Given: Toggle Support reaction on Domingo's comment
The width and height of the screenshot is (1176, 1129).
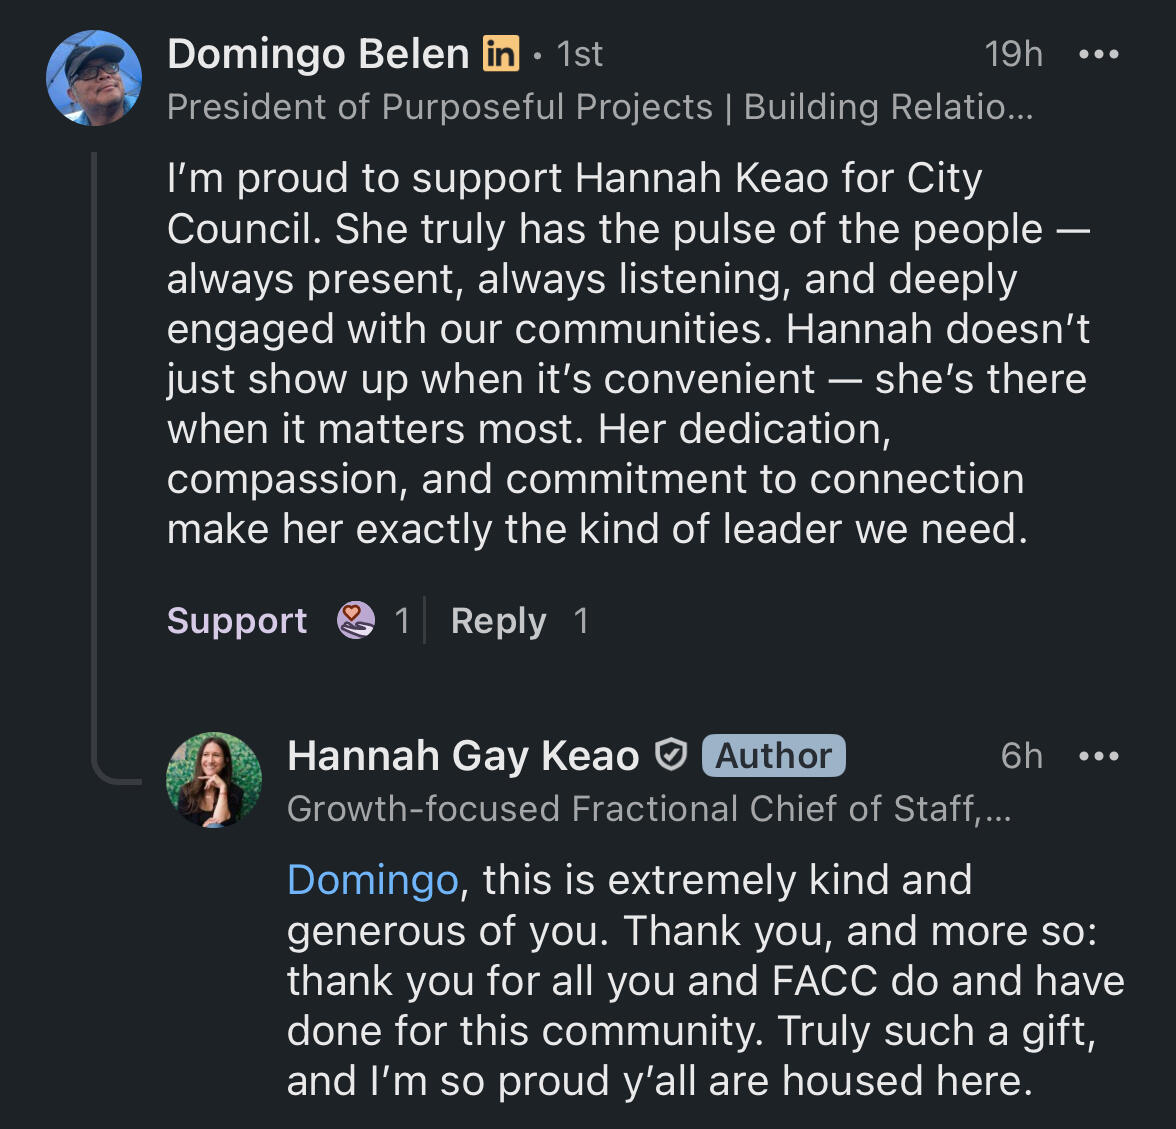Looking at the screenshot, I should pos(237,621).
